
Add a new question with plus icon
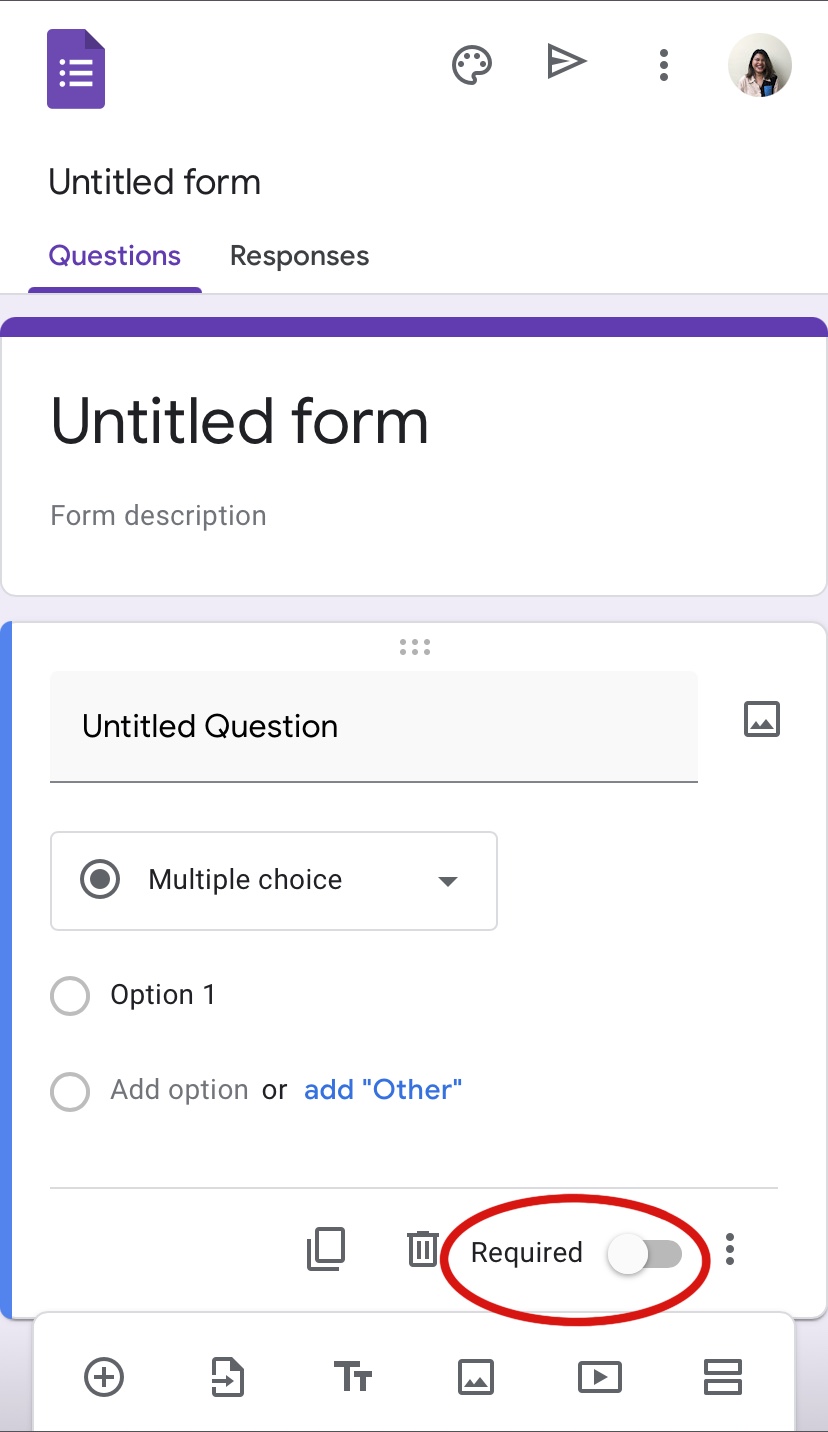pyautogui.click(x=104, y=1377)
